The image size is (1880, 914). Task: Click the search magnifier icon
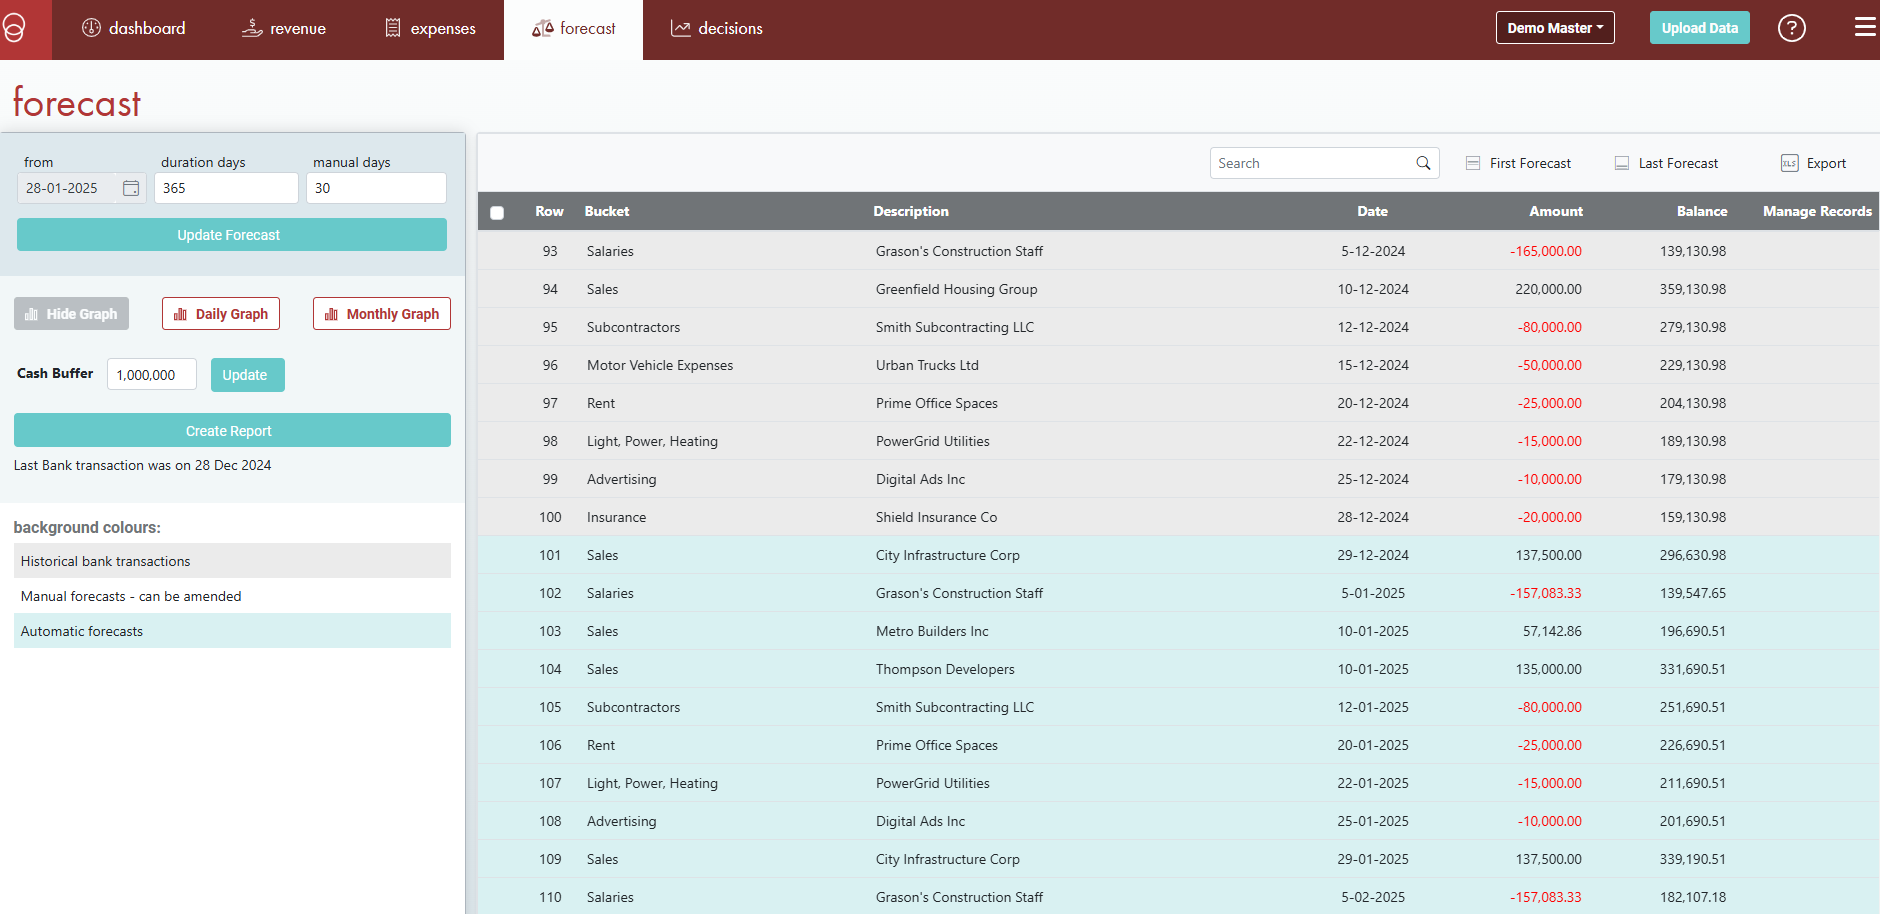(1423, 163)
